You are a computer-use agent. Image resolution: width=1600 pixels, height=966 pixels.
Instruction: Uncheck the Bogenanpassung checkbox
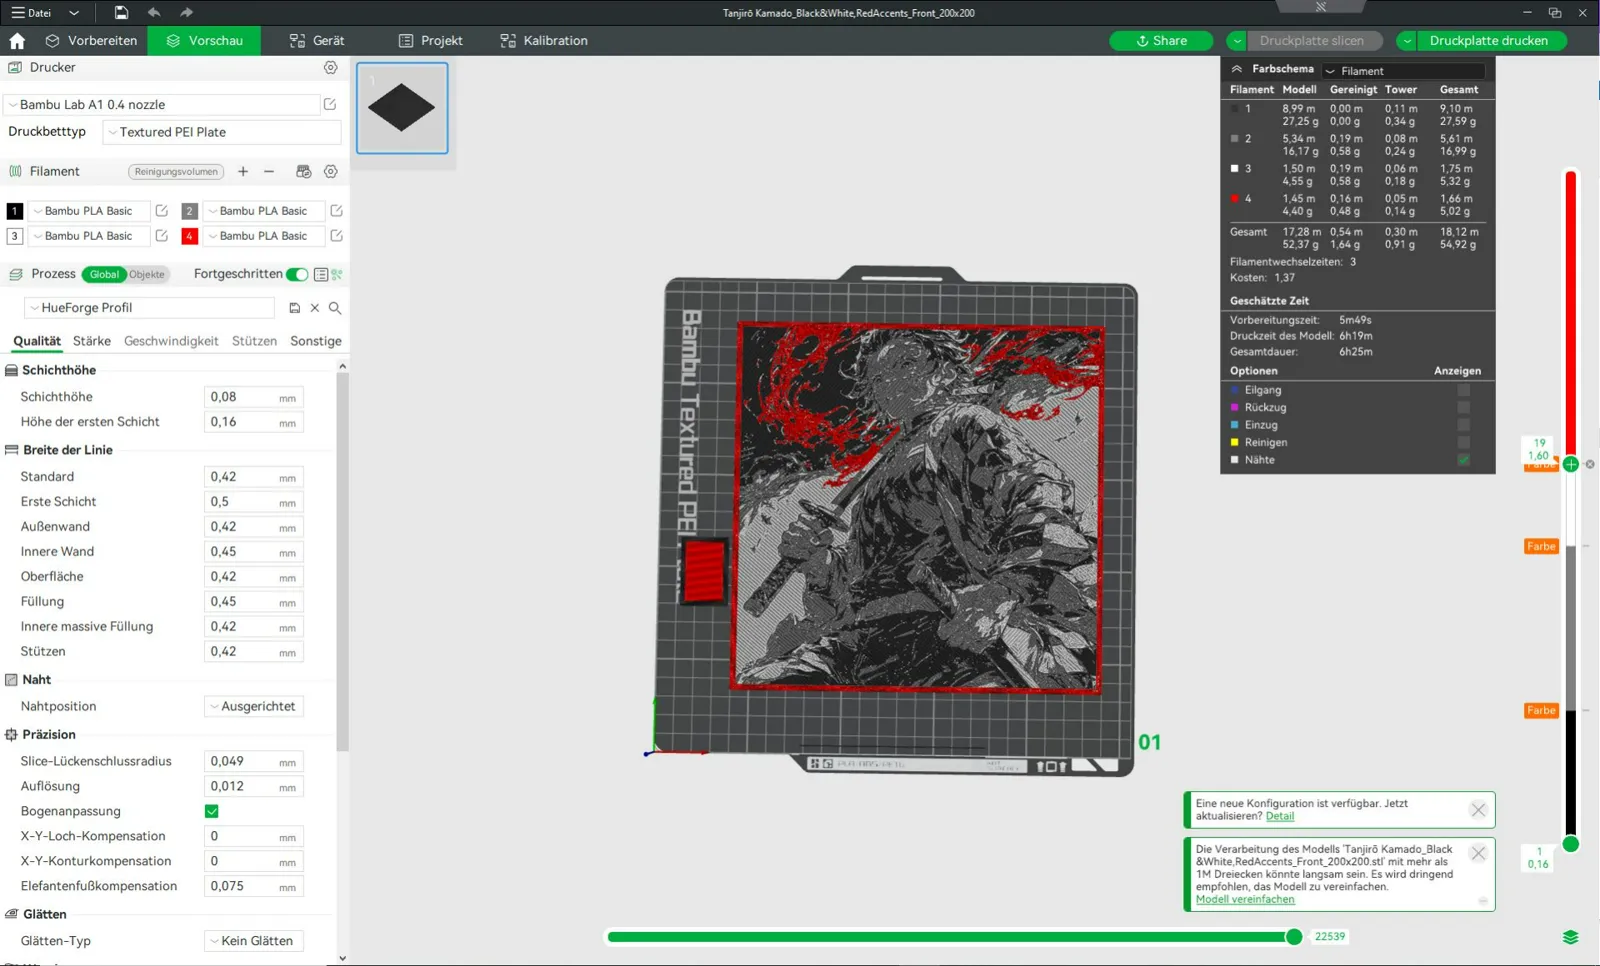(212, 811)
